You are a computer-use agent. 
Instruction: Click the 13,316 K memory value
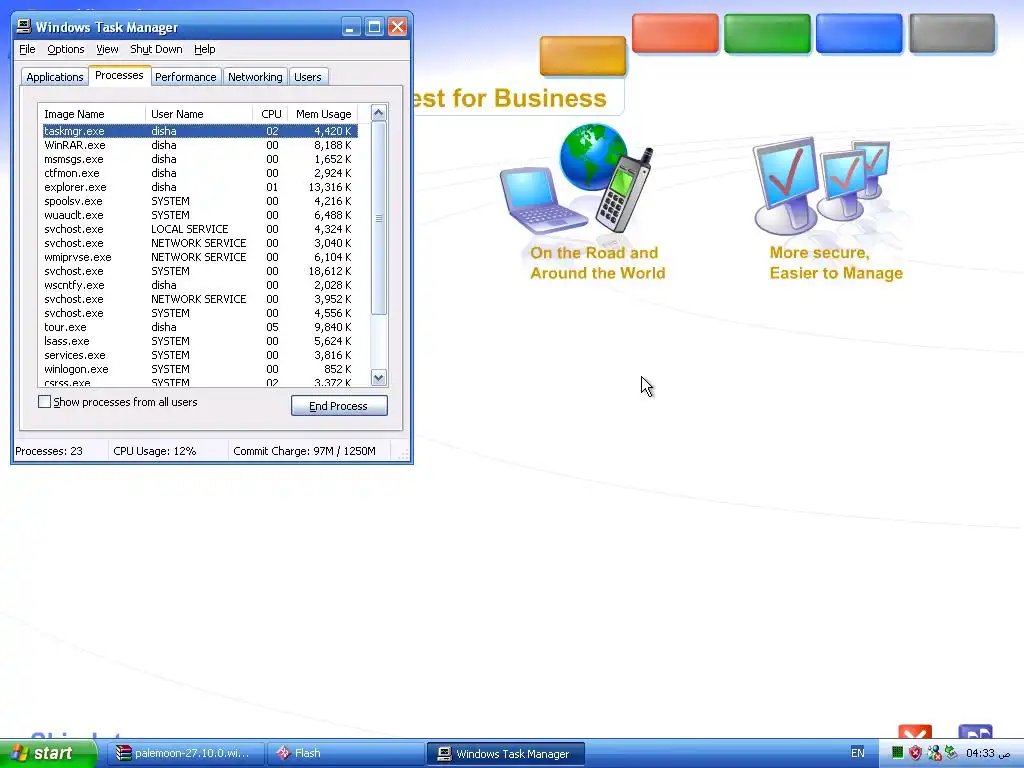pos(330,187)
